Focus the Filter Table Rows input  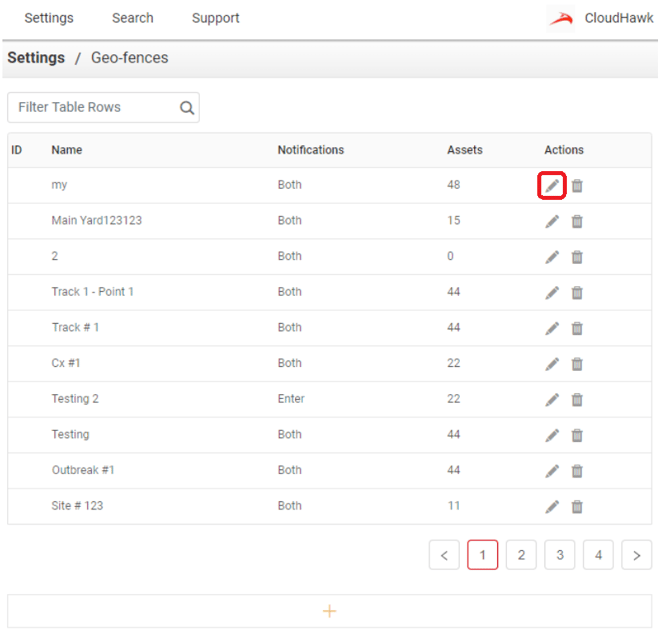pyautogui.click(x=93, y=108)
